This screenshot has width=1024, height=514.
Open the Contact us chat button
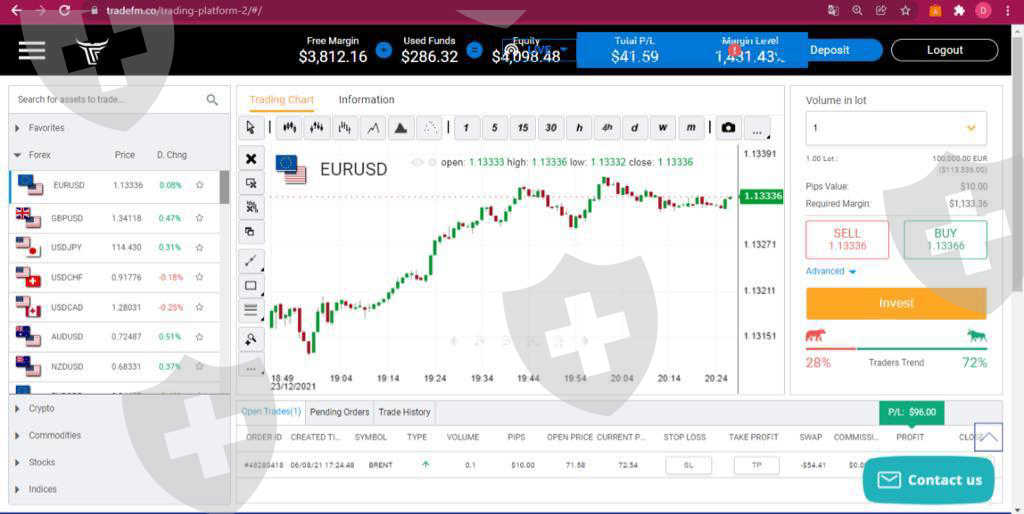[928, 480]
